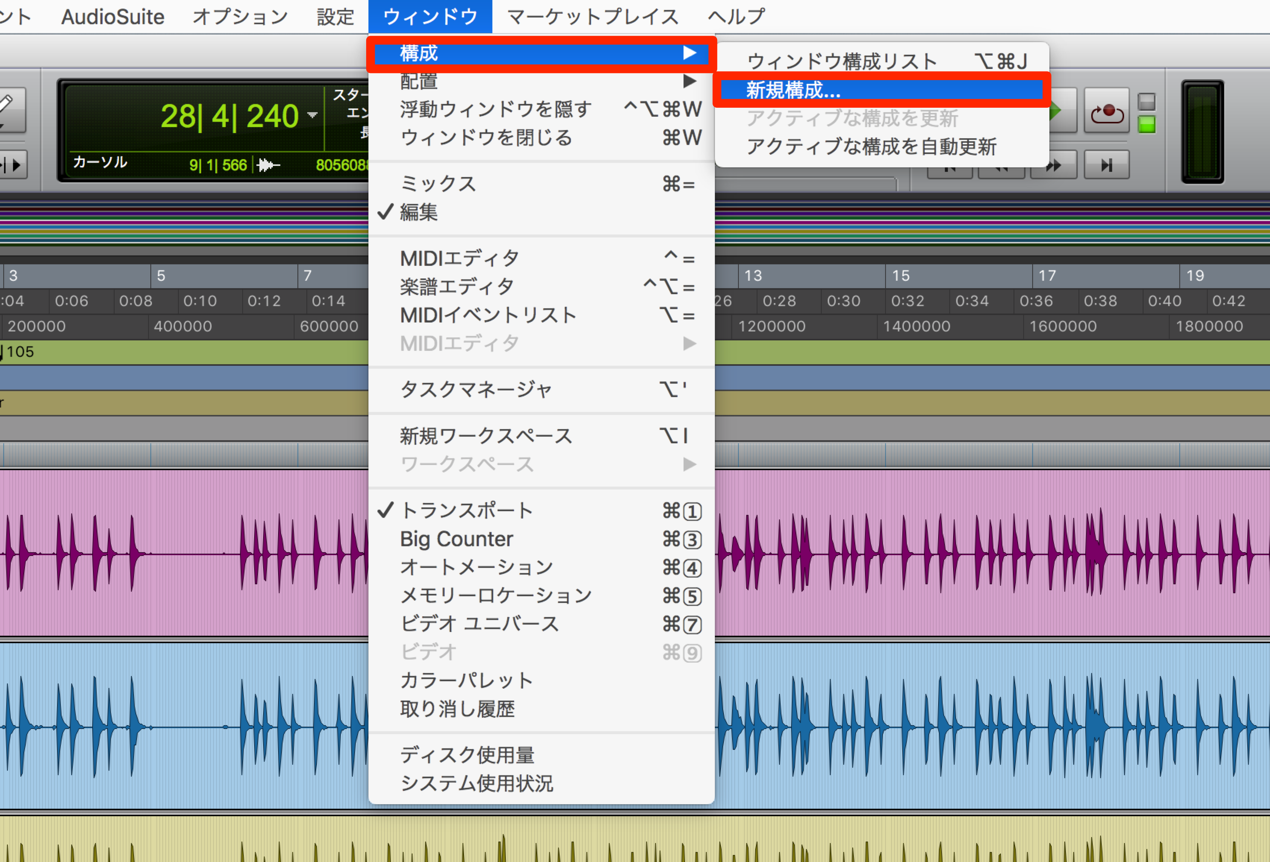Open the オプション menu
The image size is (1270, 862).
(240, 16)
